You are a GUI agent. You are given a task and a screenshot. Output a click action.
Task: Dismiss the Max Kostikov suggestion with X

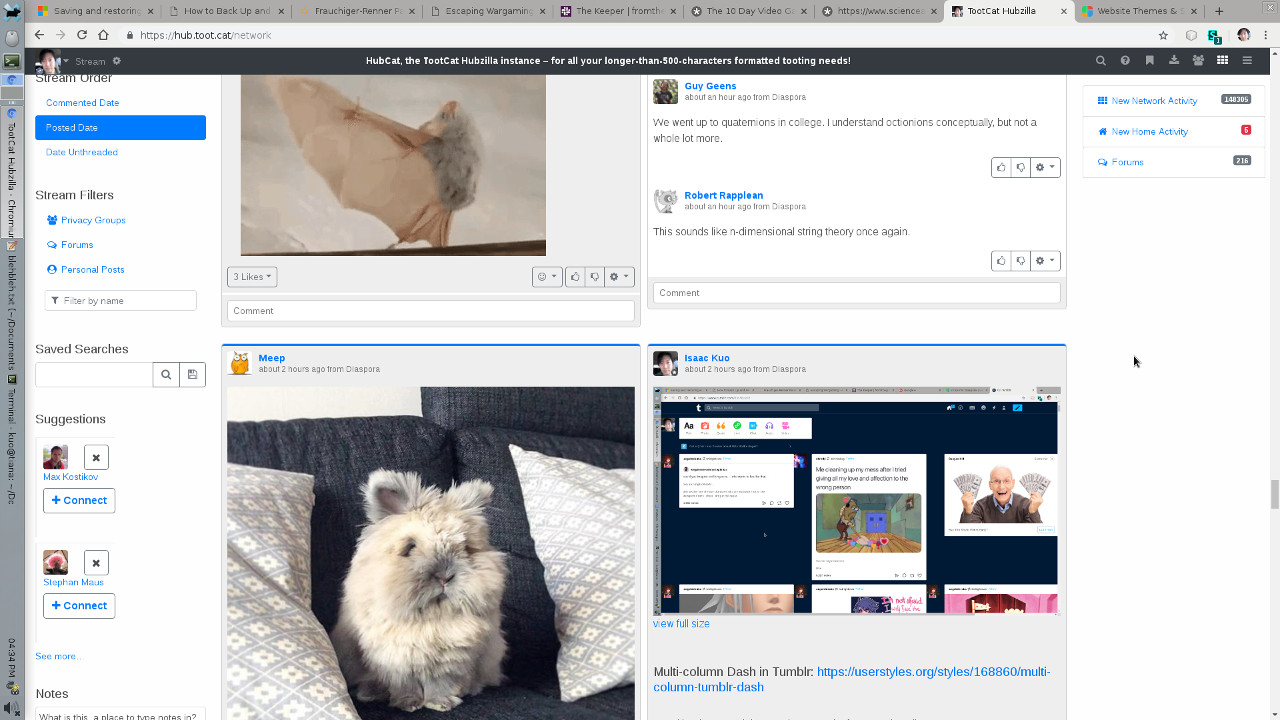[96, 457]
